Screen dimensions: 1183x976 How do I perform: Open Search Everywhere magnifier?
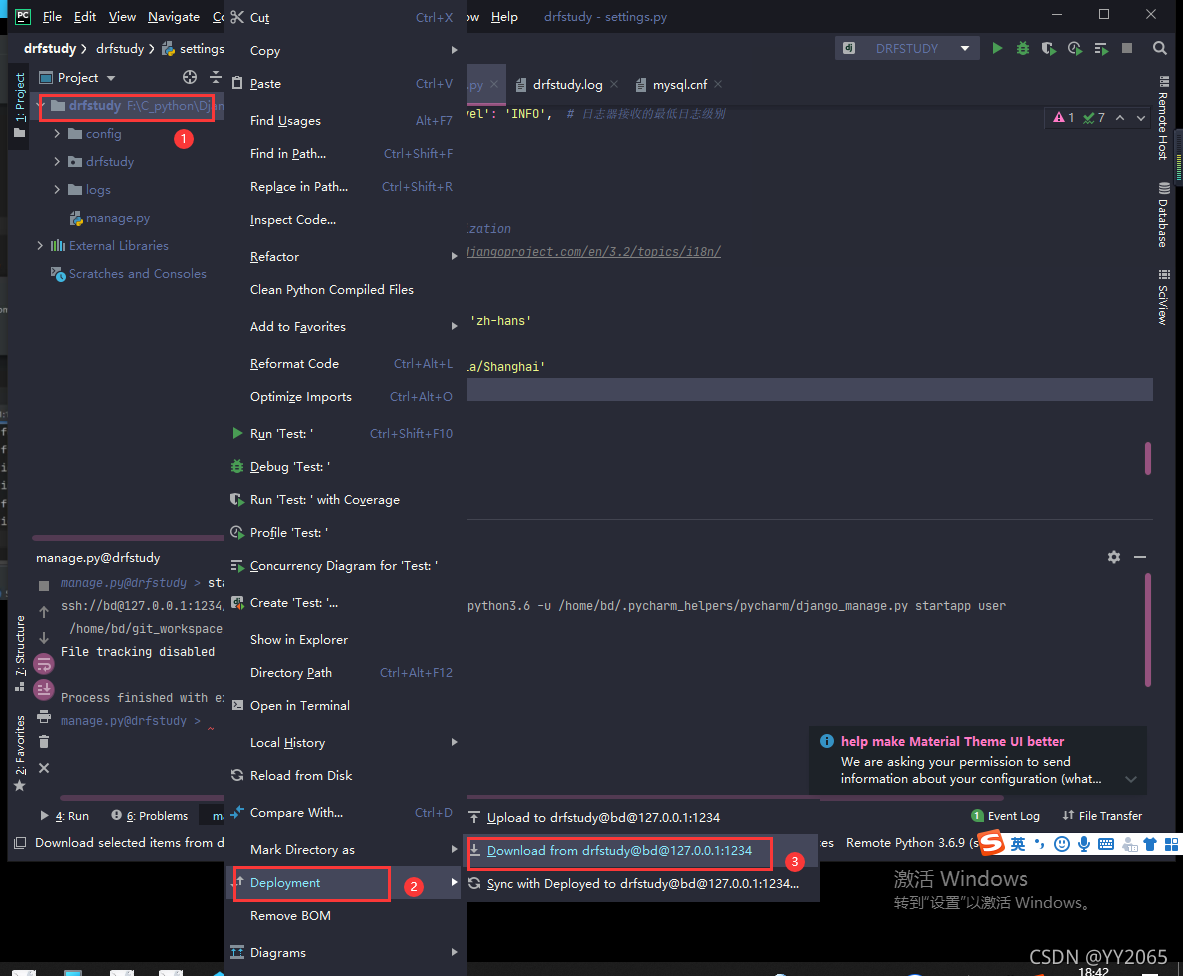pos(1160,48)
